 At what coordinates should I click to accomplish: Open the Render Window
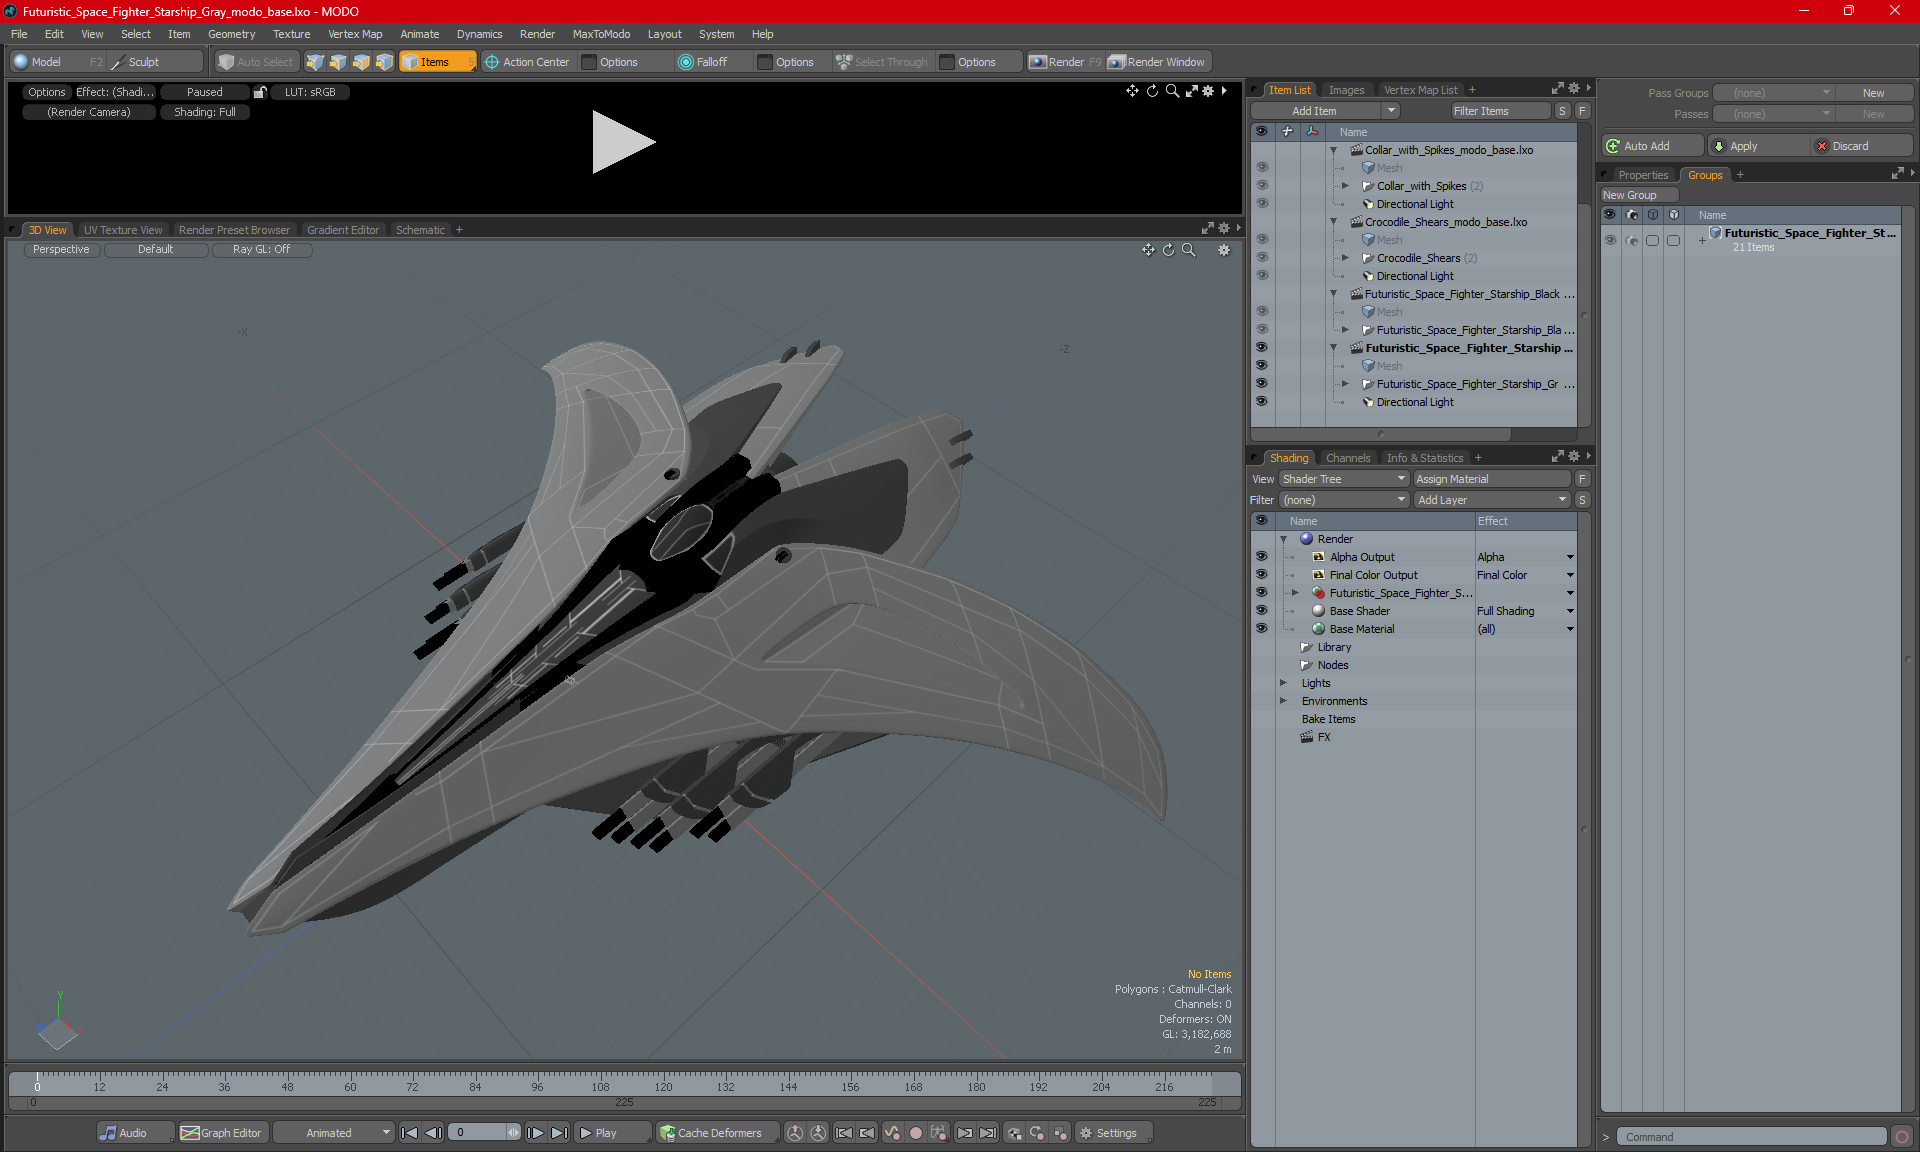pyautogui.click(x=1157, y=62)
